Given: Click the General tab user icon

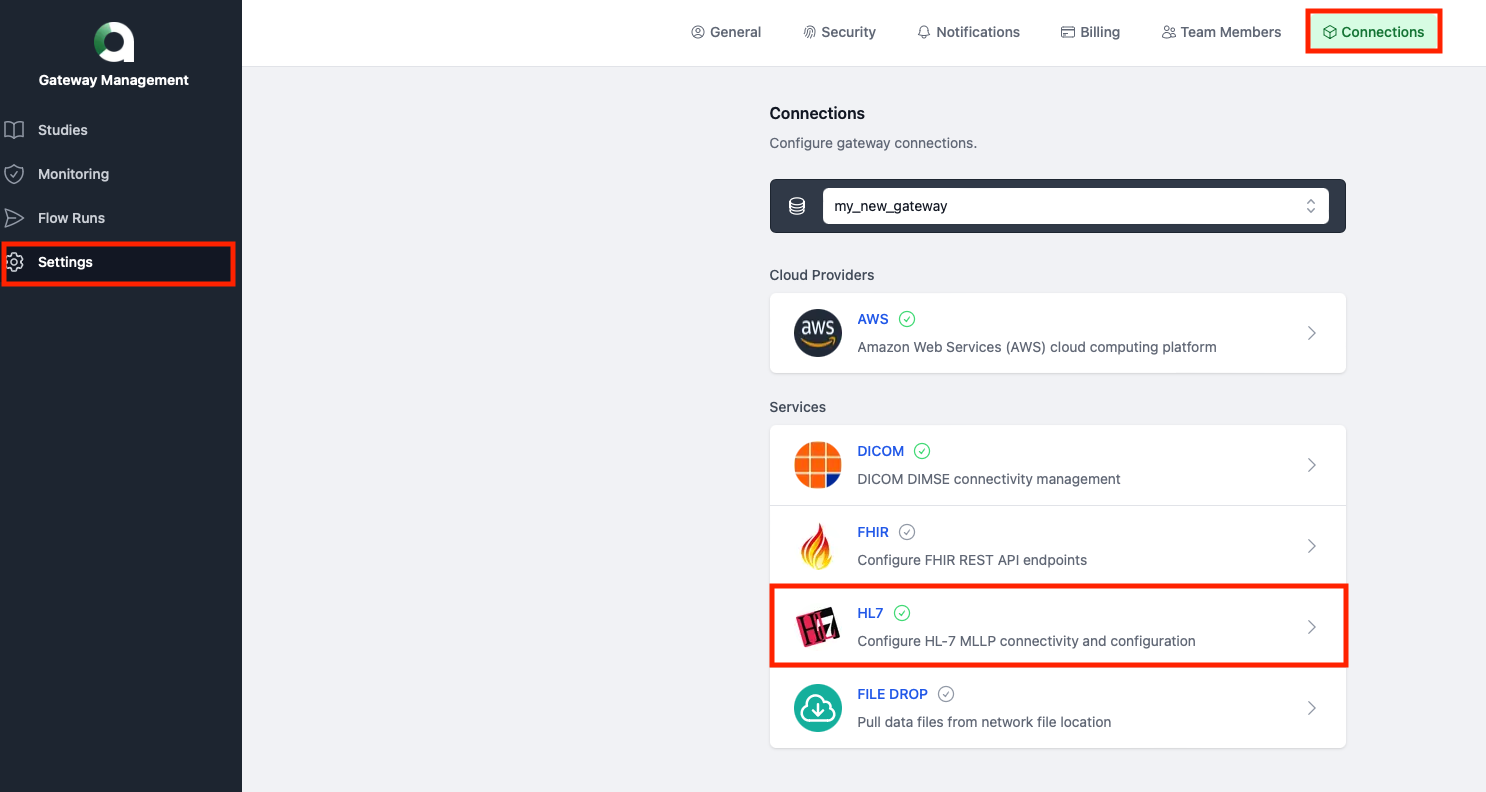Looking at the screenshot, I should point(698,32).
